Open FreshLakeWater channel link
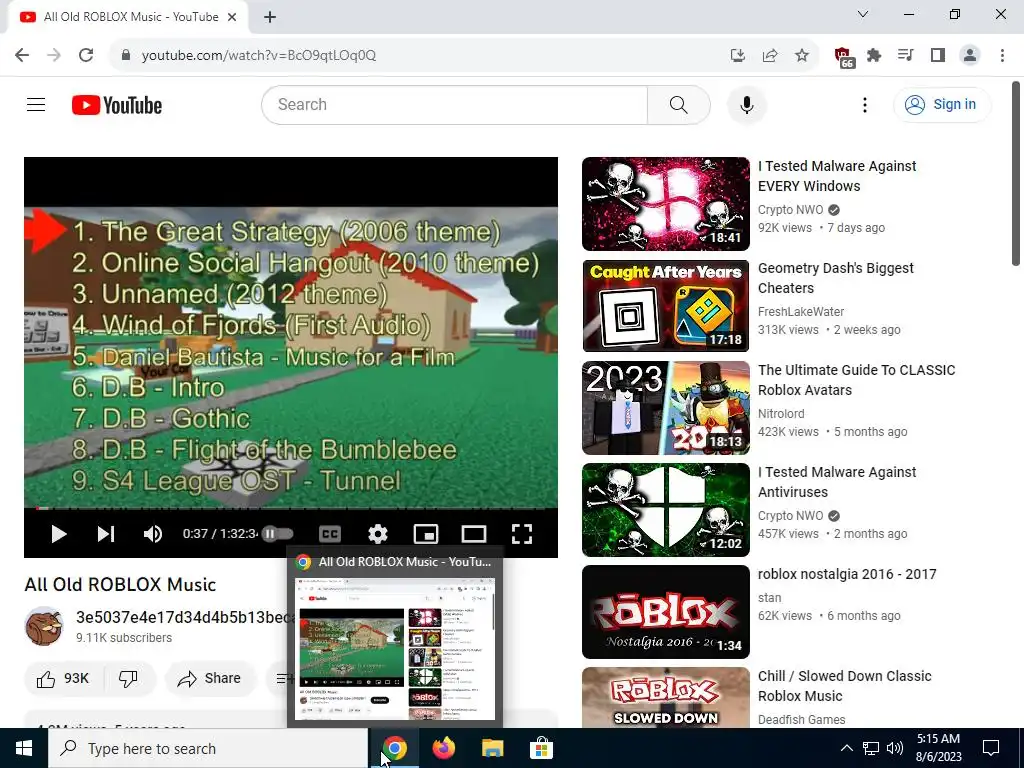 click(x=801, y=312)
